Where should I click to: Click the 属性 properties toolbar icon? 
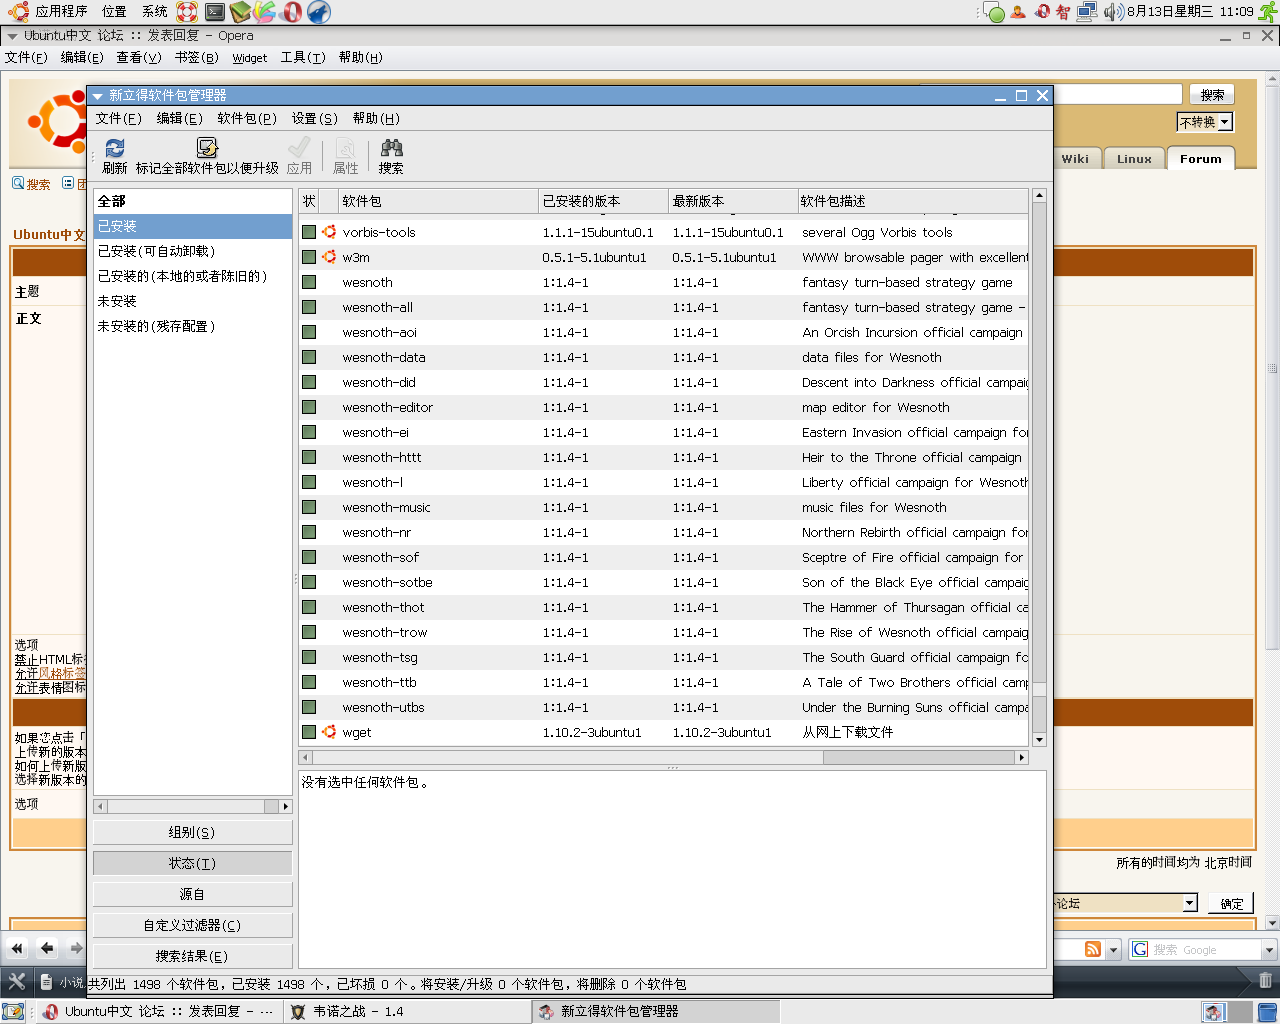pos(345,148)
